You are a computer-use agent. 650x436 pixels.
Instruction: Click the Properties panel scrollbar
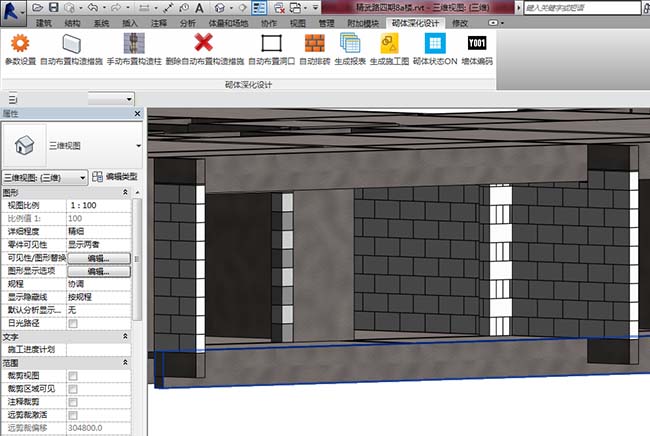137,259
